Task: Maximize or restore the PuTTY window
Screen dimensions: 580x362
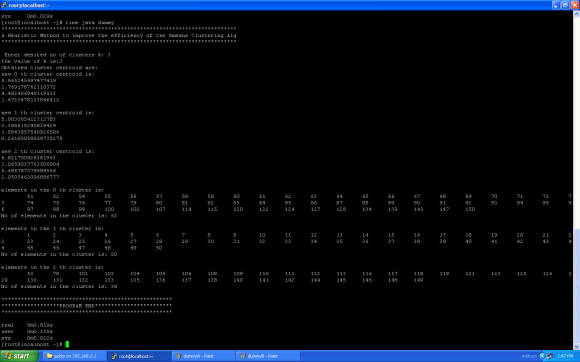Action: tap(565, 5)
